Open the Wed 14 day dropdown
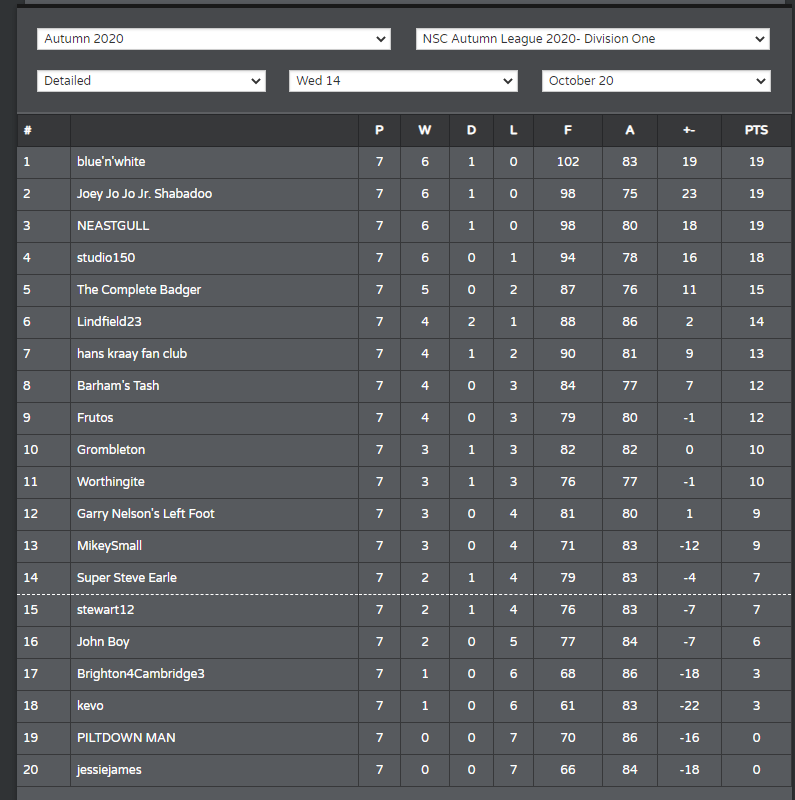 [403, 81]
